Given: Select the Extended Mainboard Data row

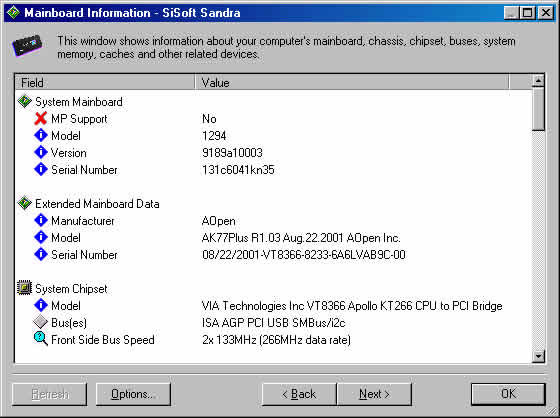Looking at the screenshot, I should click(x=97, y=204).
